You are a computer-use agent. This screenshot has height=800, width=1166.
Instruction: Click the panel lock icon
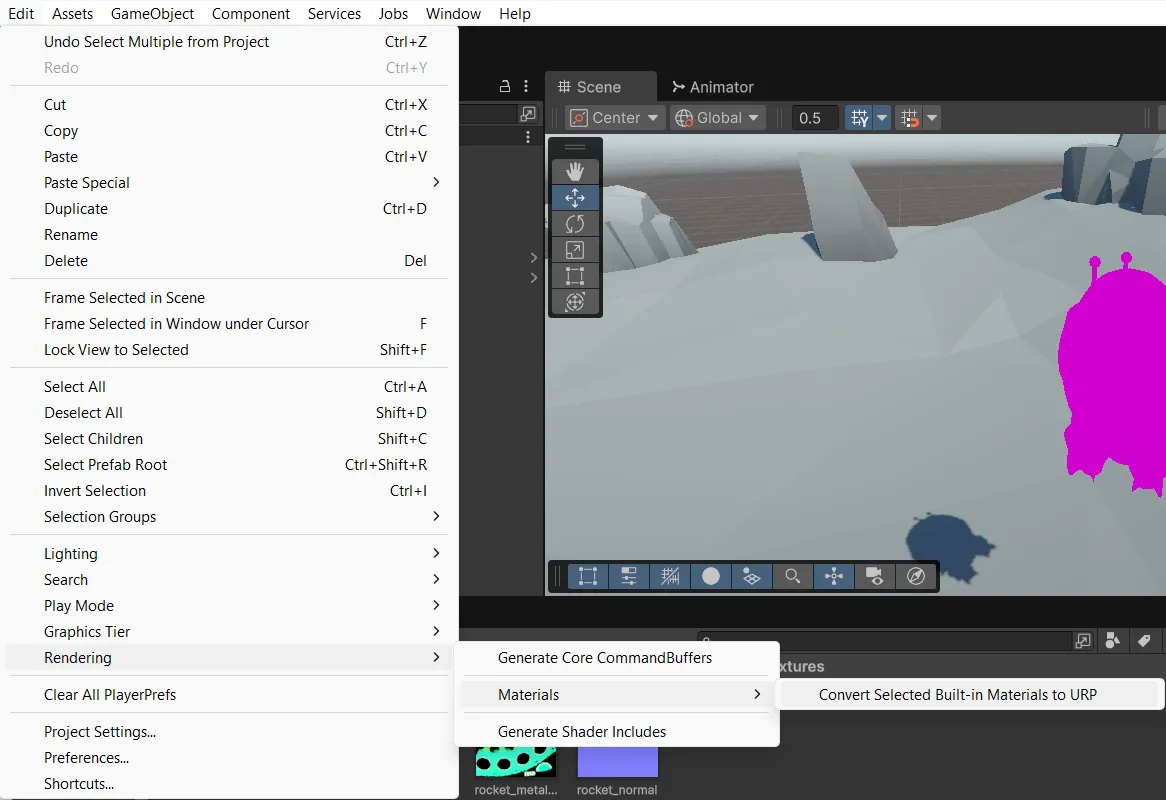coord(505,86)
